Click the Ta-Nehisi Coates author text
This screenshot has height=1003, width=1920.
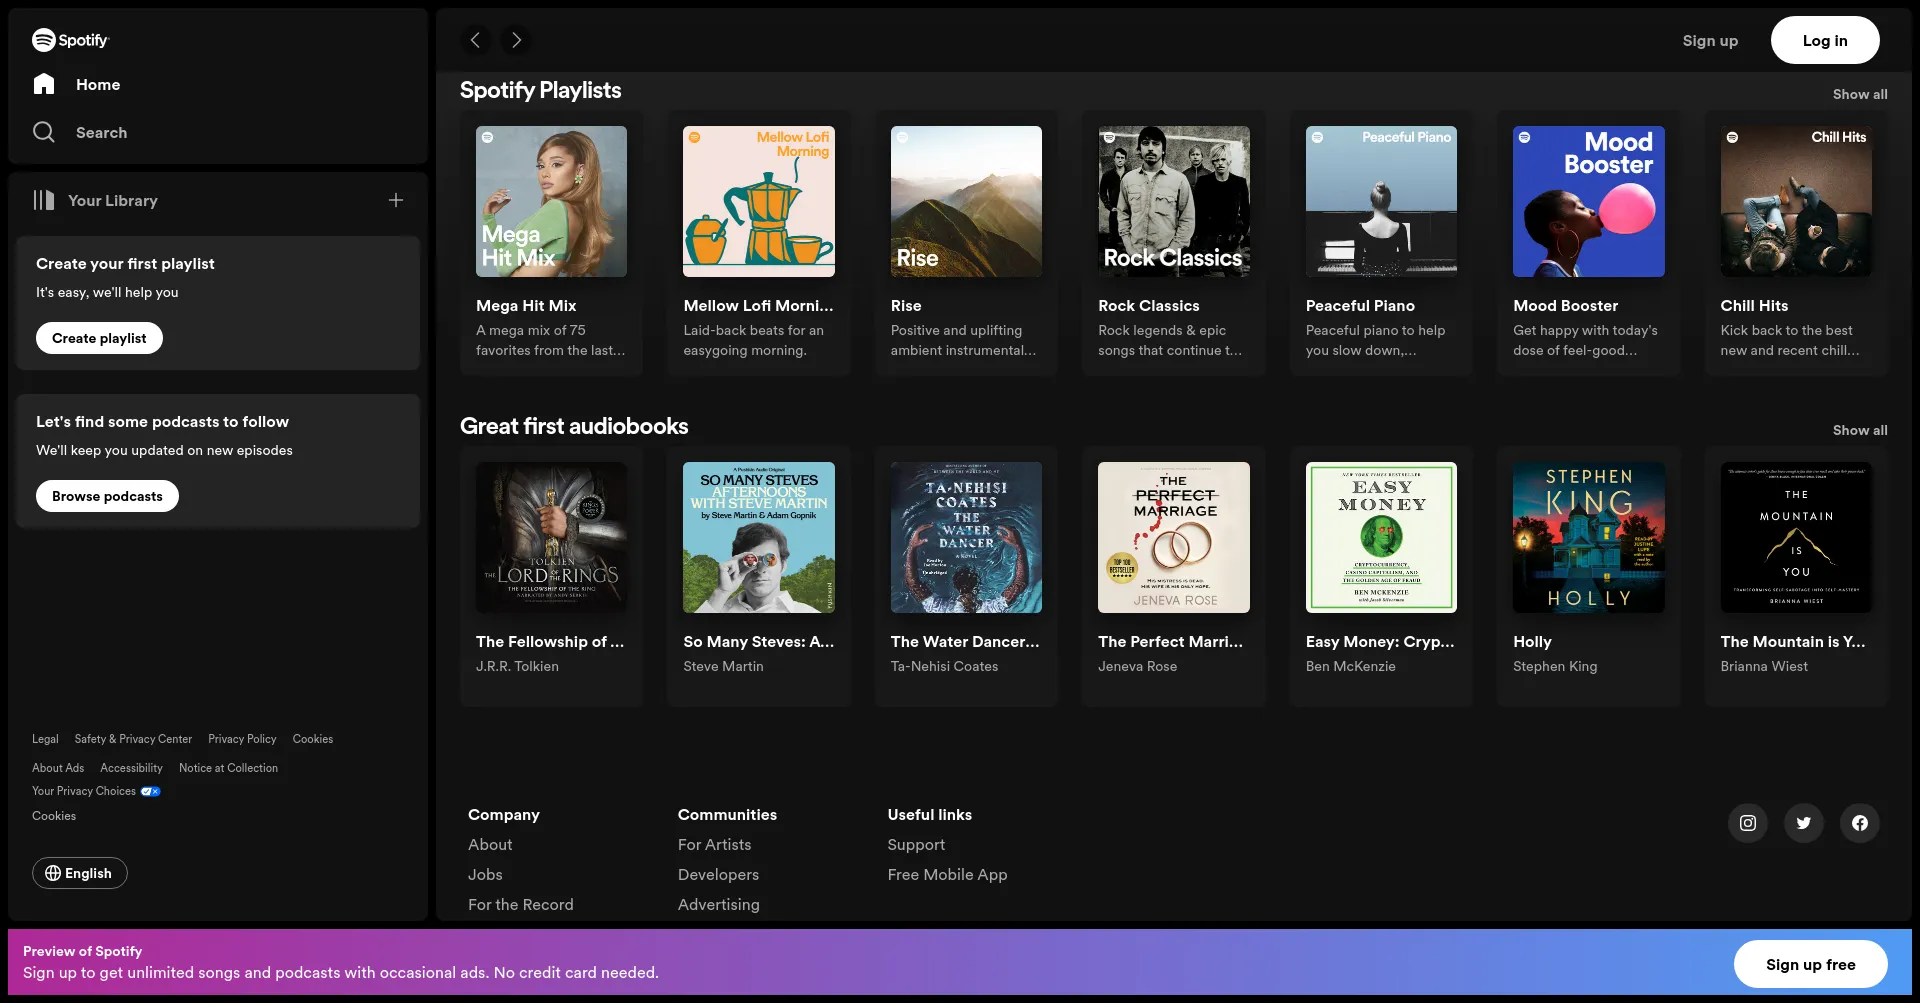[x=944, y=666]
